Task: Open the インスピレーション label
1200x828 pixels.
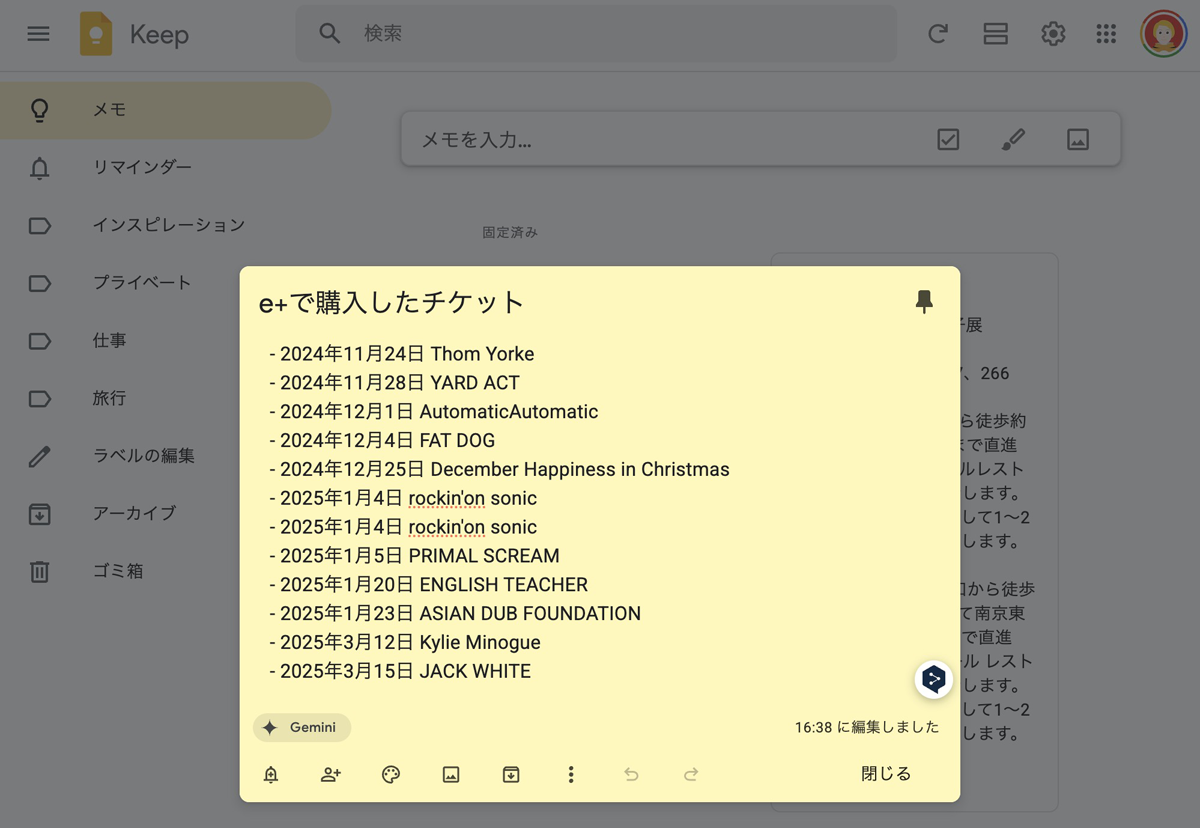Action: [165, 225]
